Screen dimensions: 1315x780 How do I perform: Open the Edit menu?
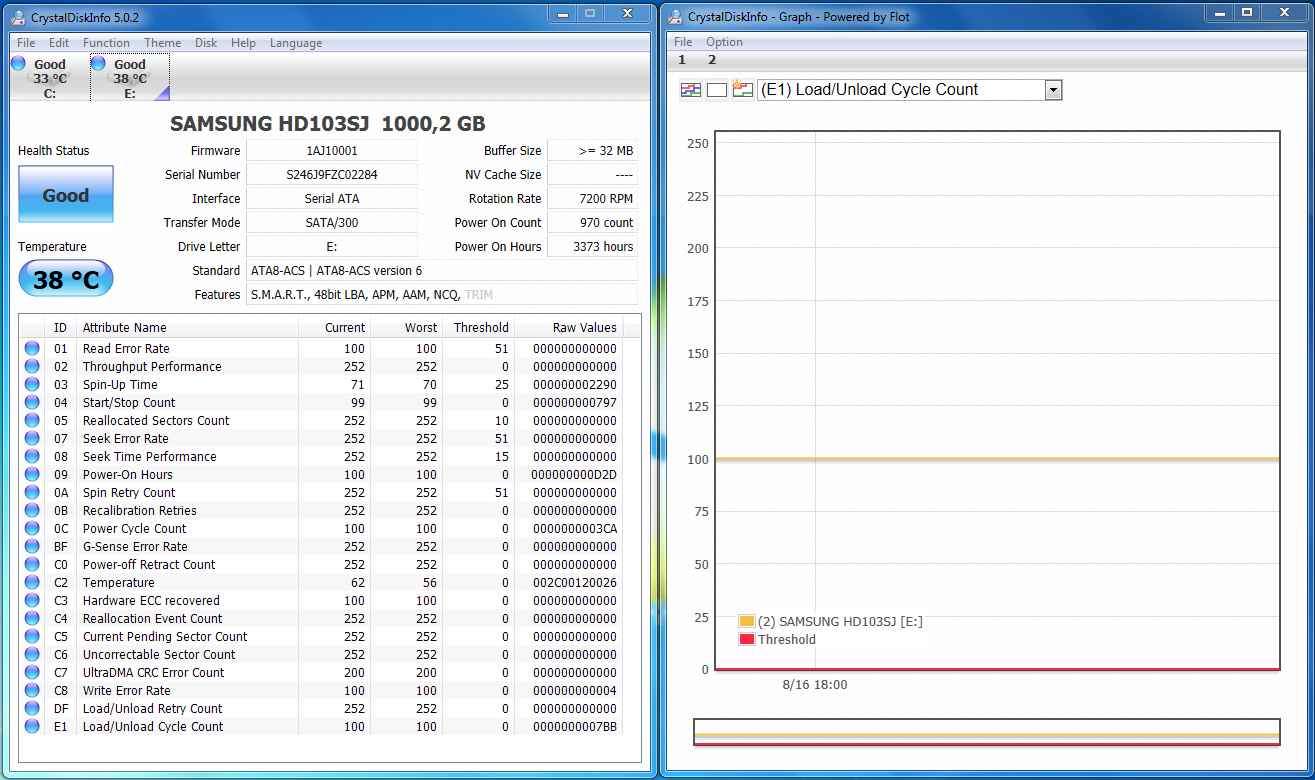(x=59, y=43)
